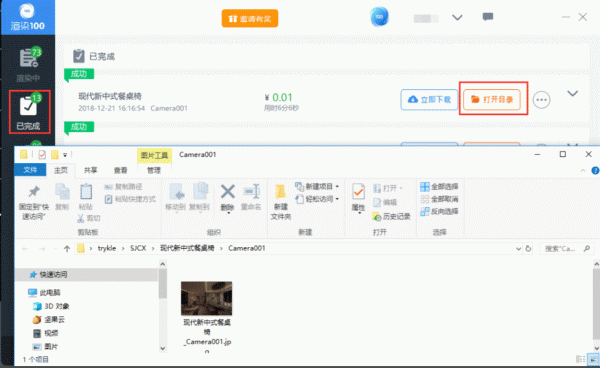Click 现代新中式餐桌椅 in the address breadcrumb
Viewport: 600px width, 368px height.
[x=187, y=248]
